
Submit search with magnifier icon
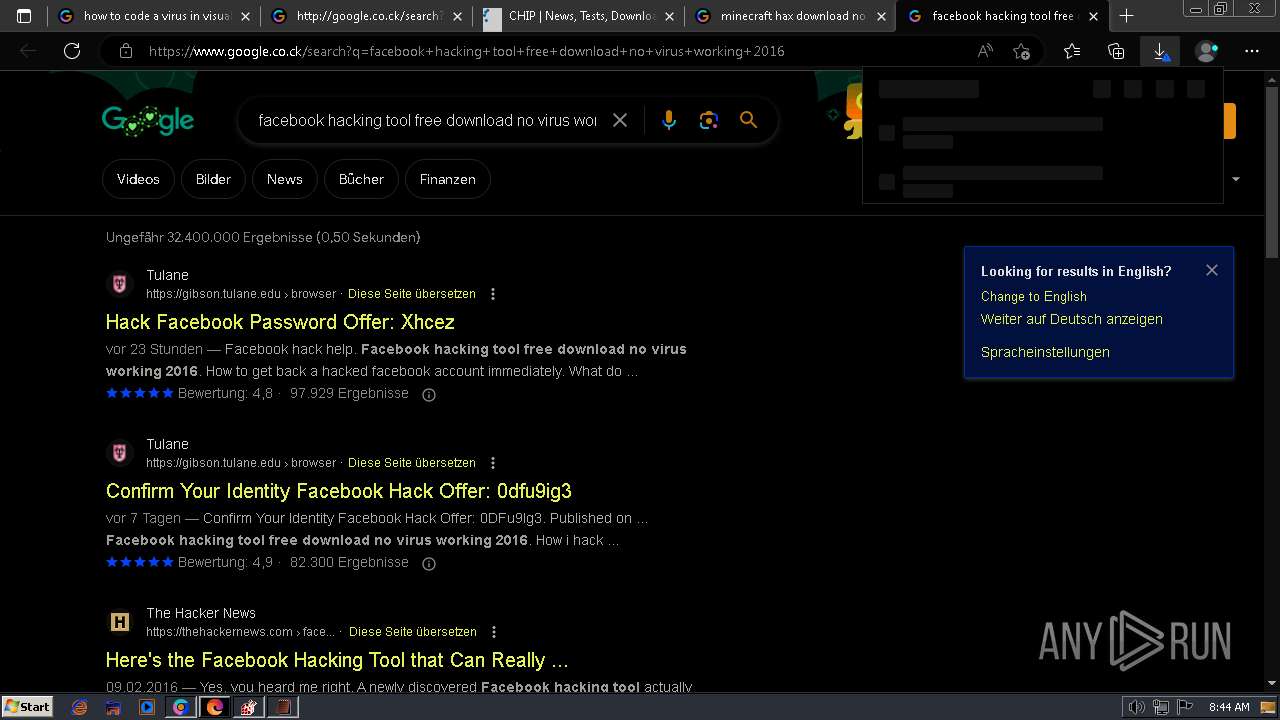[x=748, y=120]
